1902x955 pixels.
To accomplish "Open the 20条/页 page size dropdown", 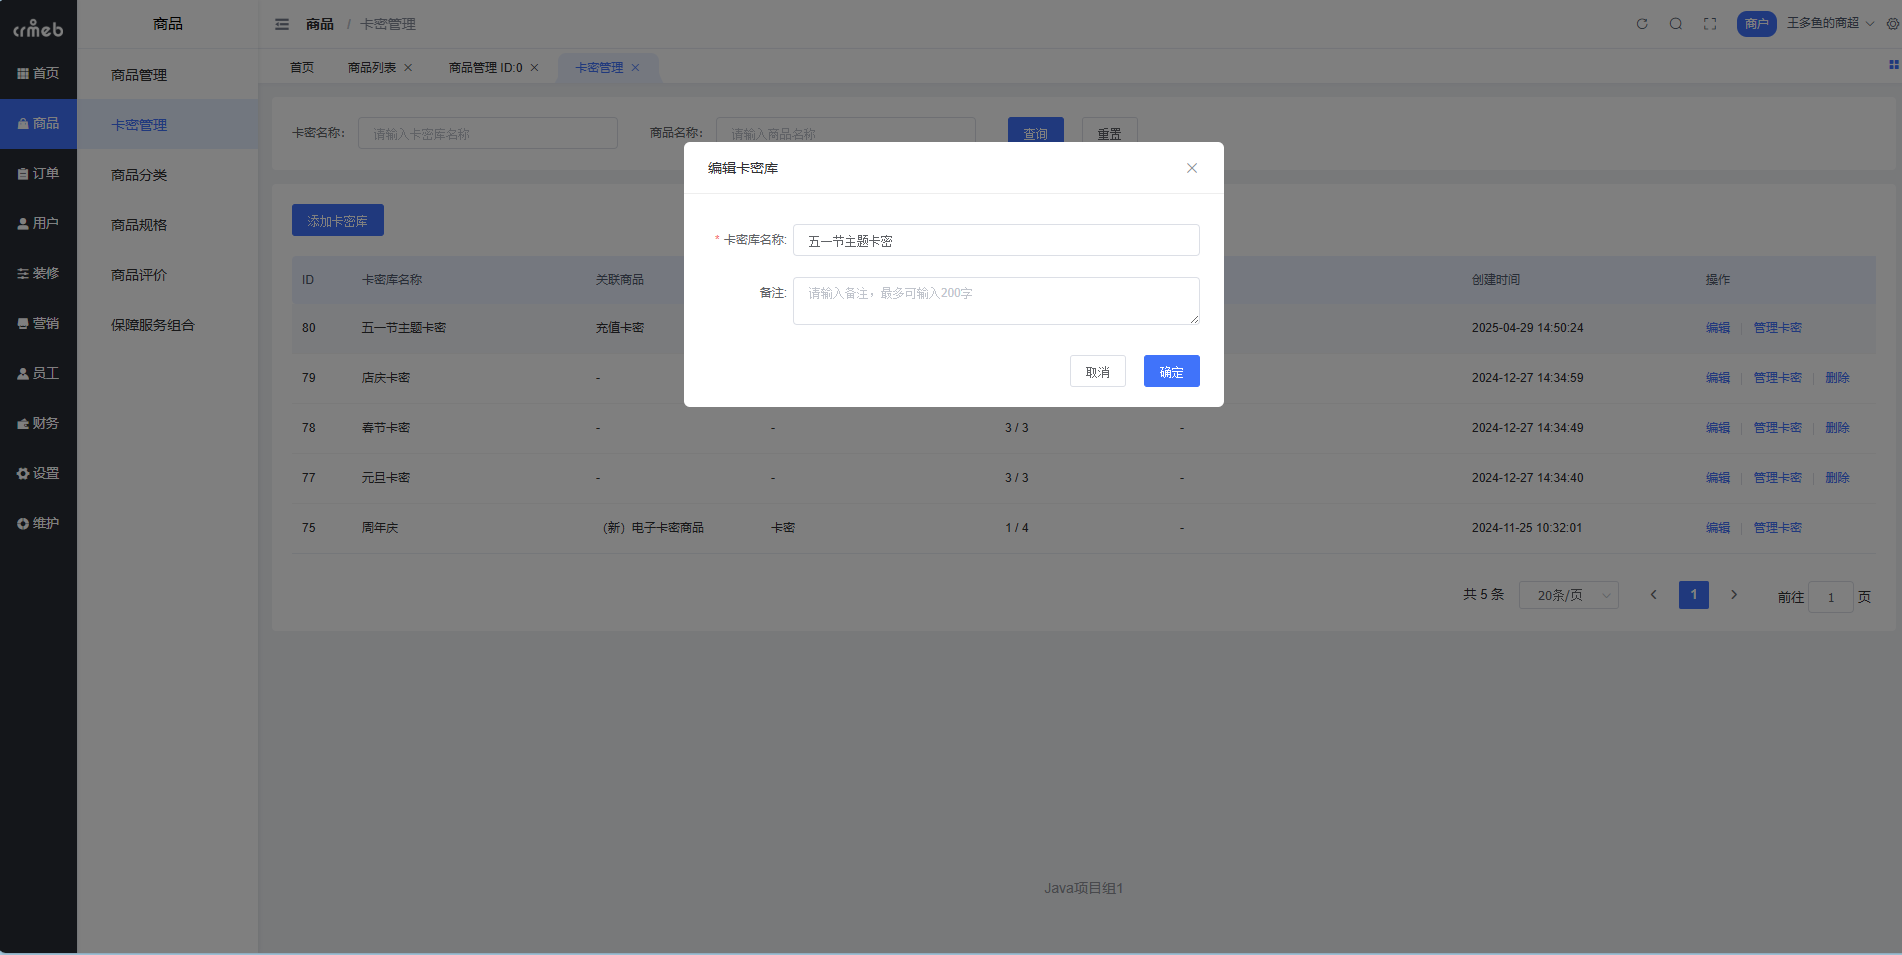I will [1567, 595].
